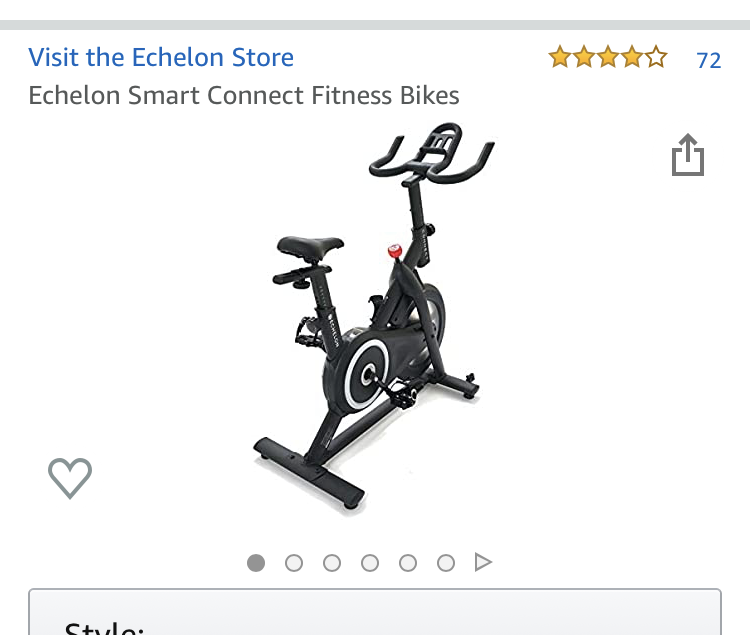750x635 pixels.
Task: Open the 72 reviews count link
Action: (x=708, y=60)
